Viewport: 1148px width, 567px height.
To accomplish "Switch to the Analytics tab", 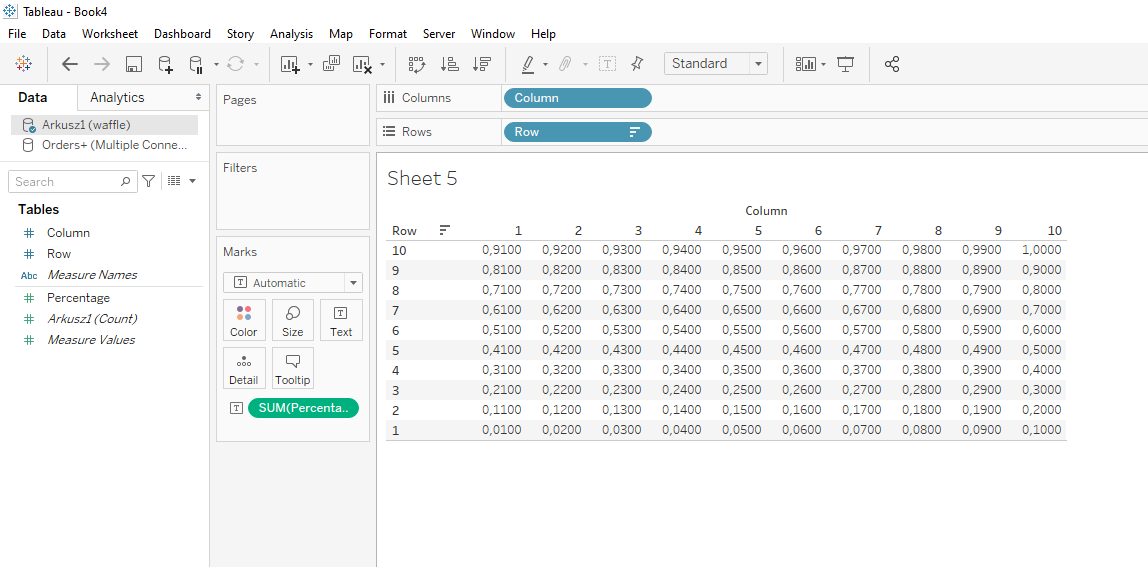I will 117,97.
